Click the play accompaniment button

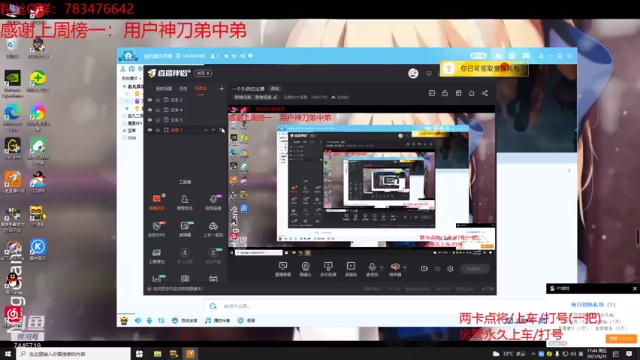(218, 321)
